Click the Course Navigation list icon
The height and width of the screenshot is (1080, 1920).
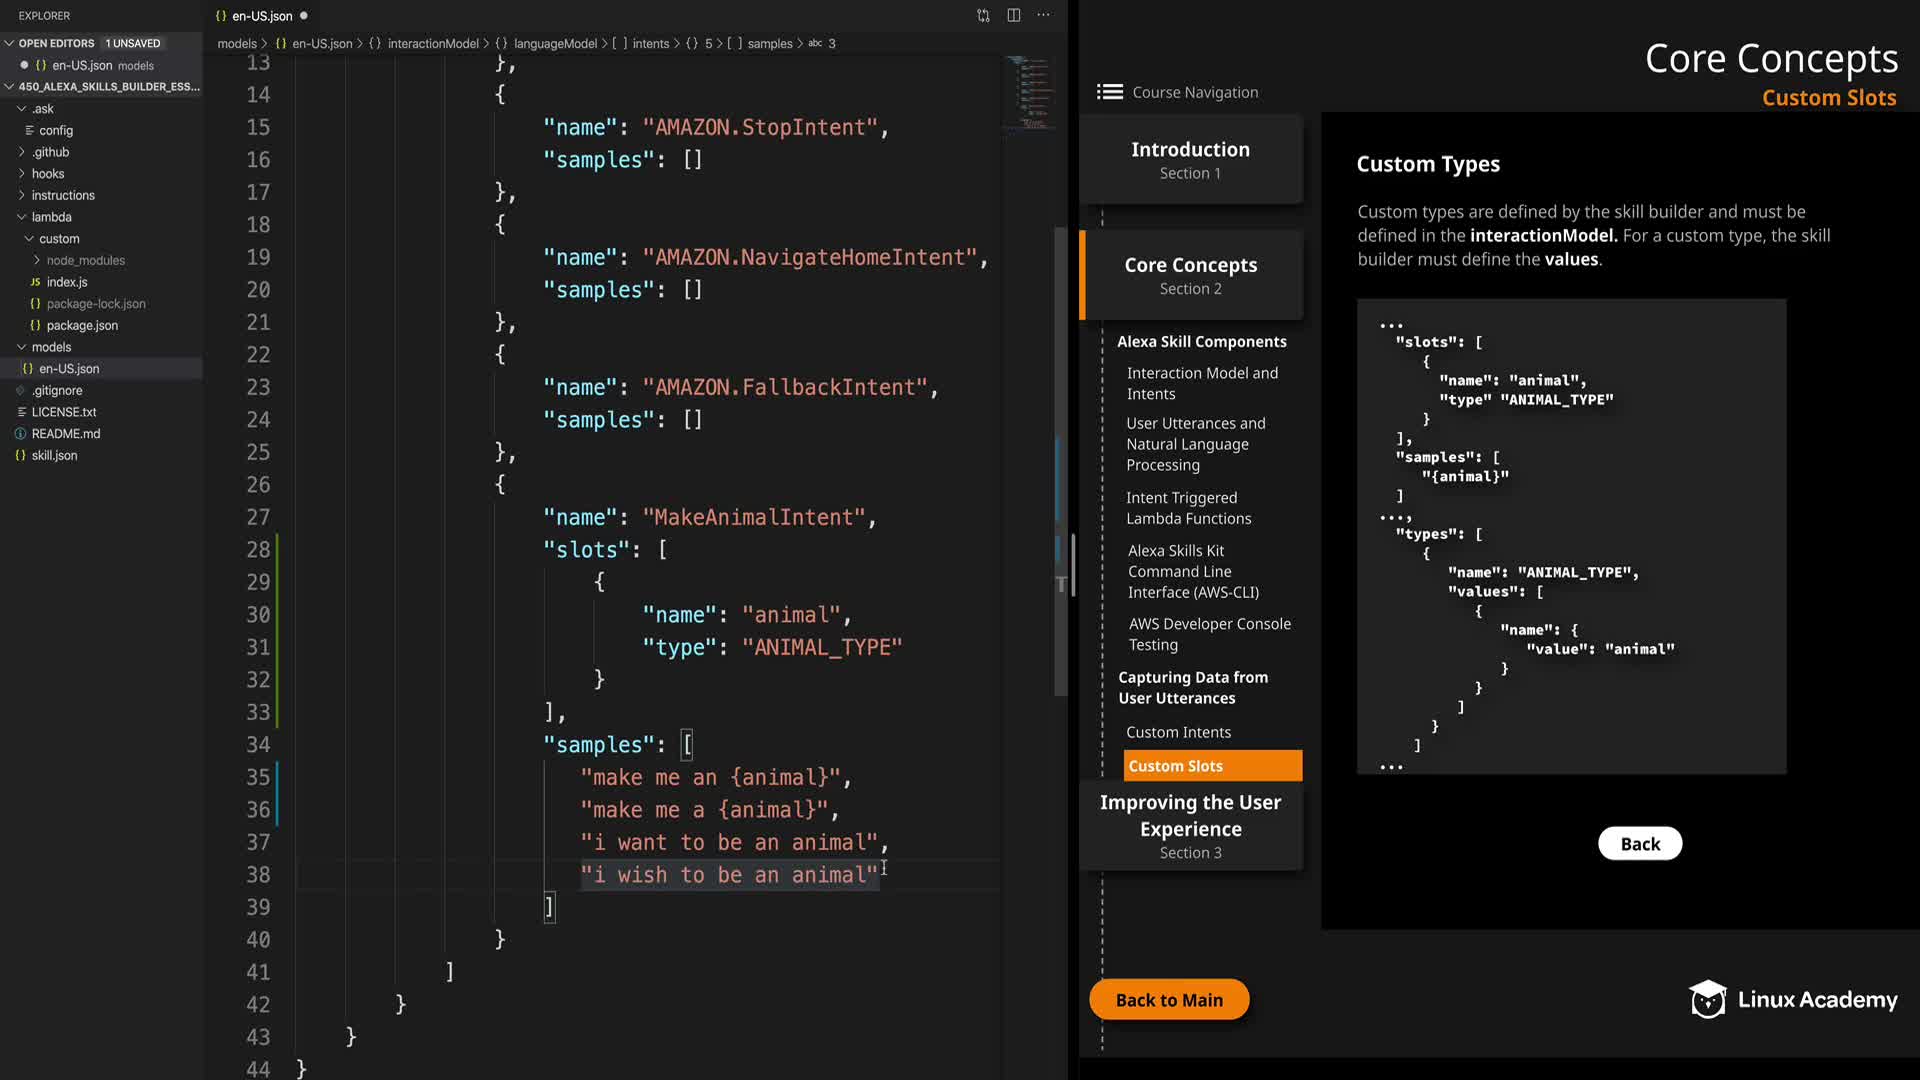click(1109, 92)
